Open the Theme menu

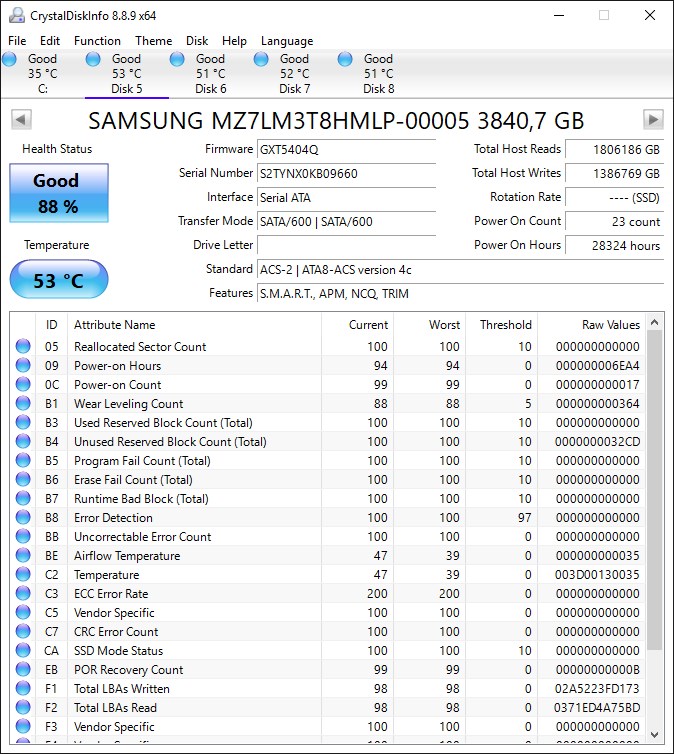point(153,41)
